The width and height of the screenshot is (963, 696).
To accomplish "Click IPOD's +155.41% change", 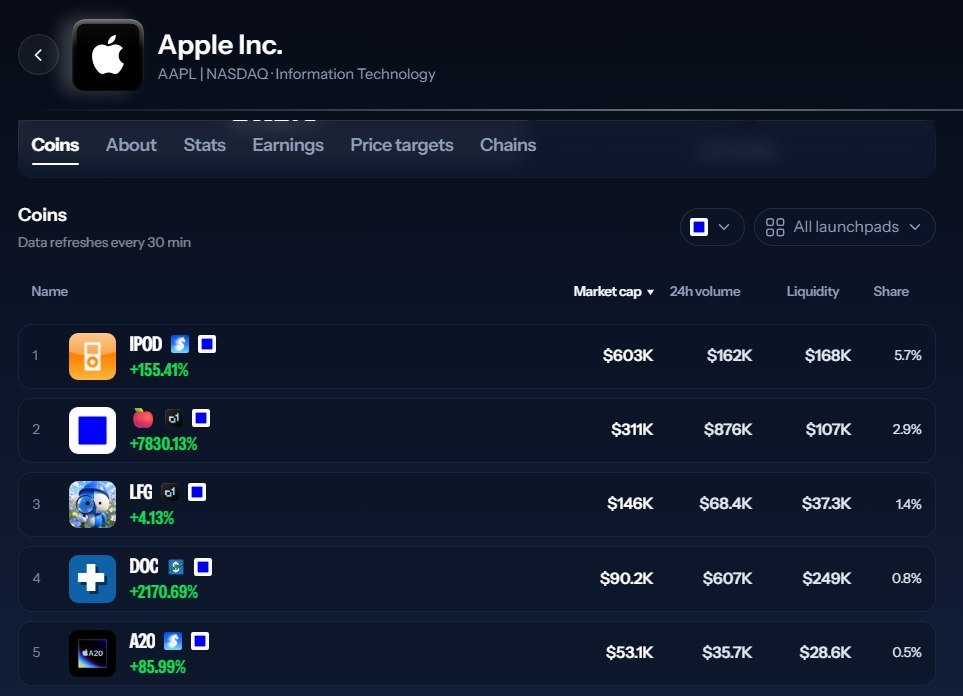I will click(158, 370).
